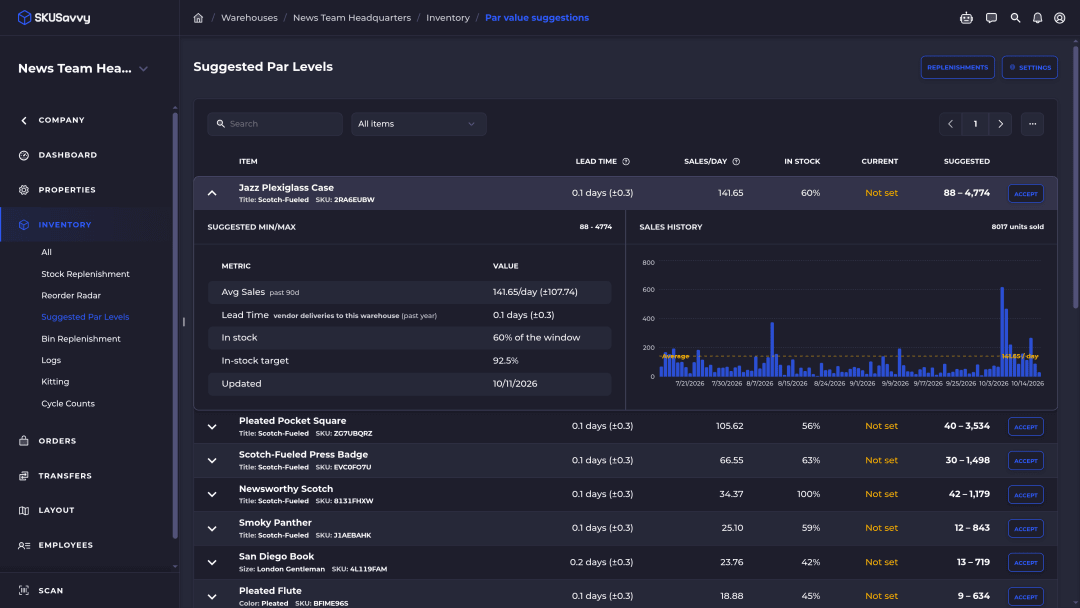Select All under Inventory
The width and height of the screenshot is (1080, 608).
[46, 252]
